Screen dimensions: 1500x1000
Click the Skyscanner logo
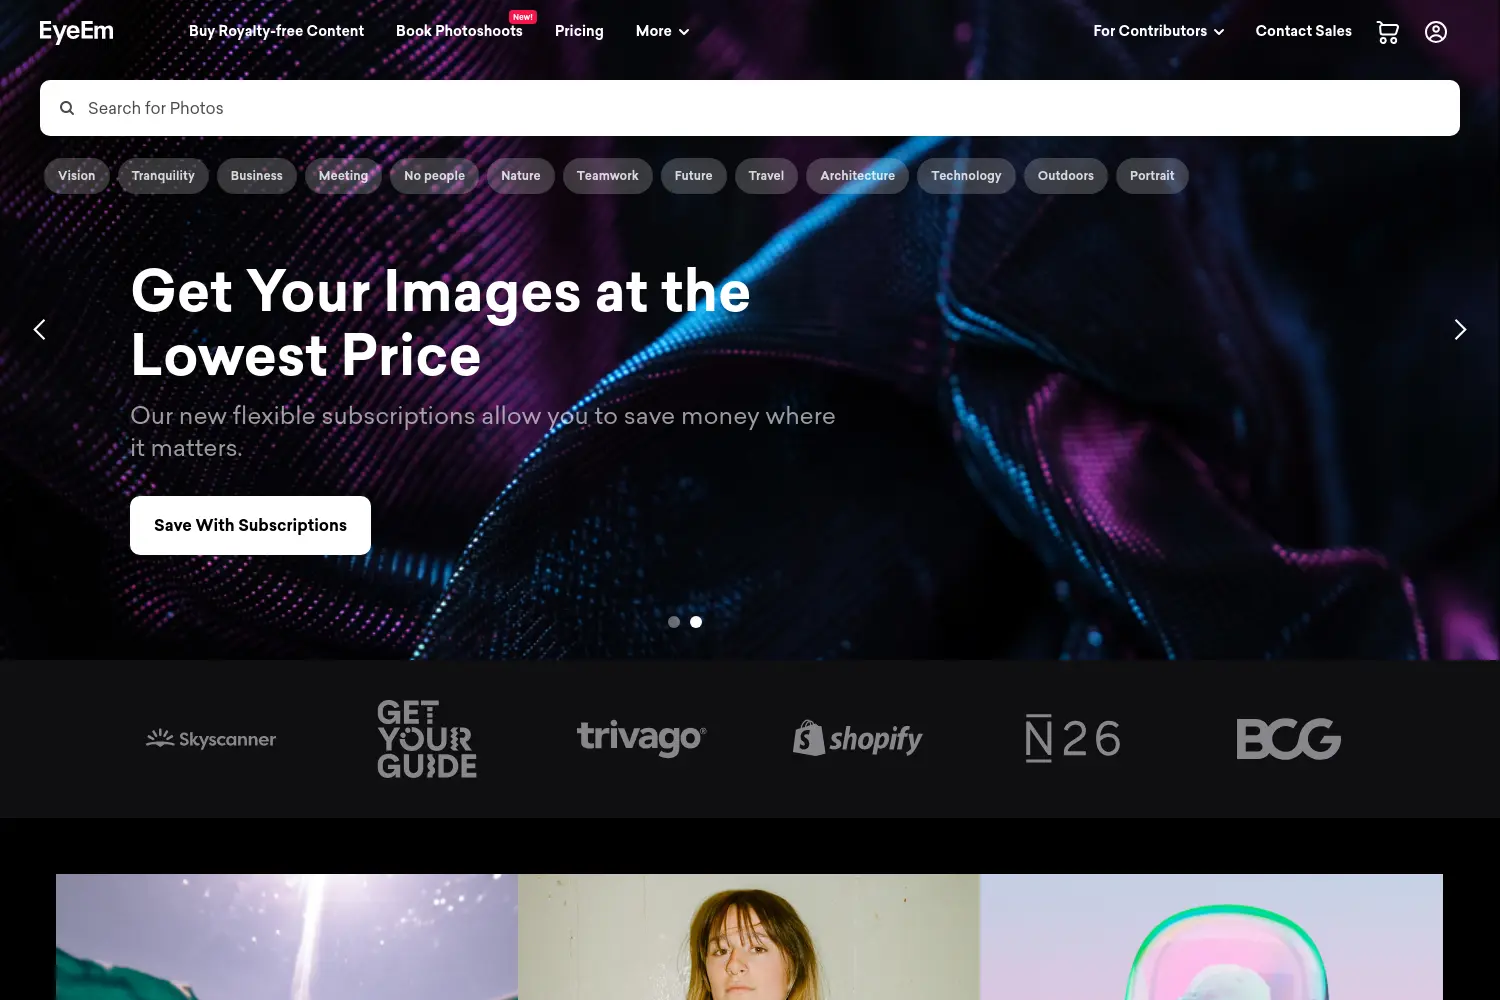[x=211, y=739]
